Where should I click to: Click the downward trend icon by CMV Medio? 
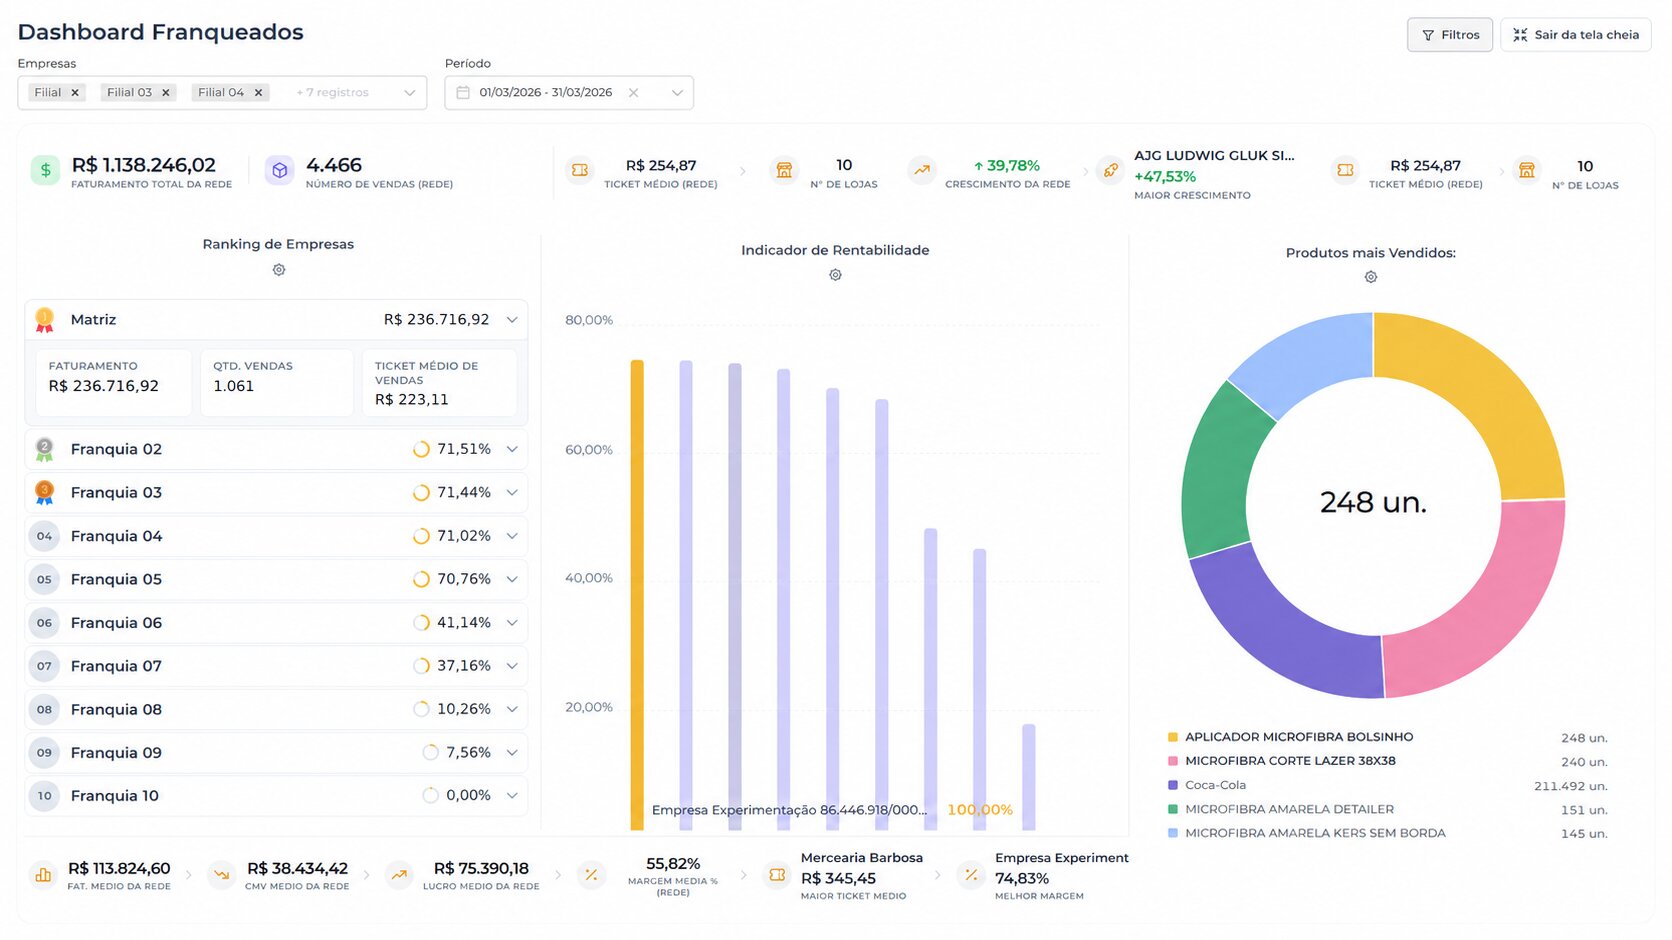click(222, 875)
